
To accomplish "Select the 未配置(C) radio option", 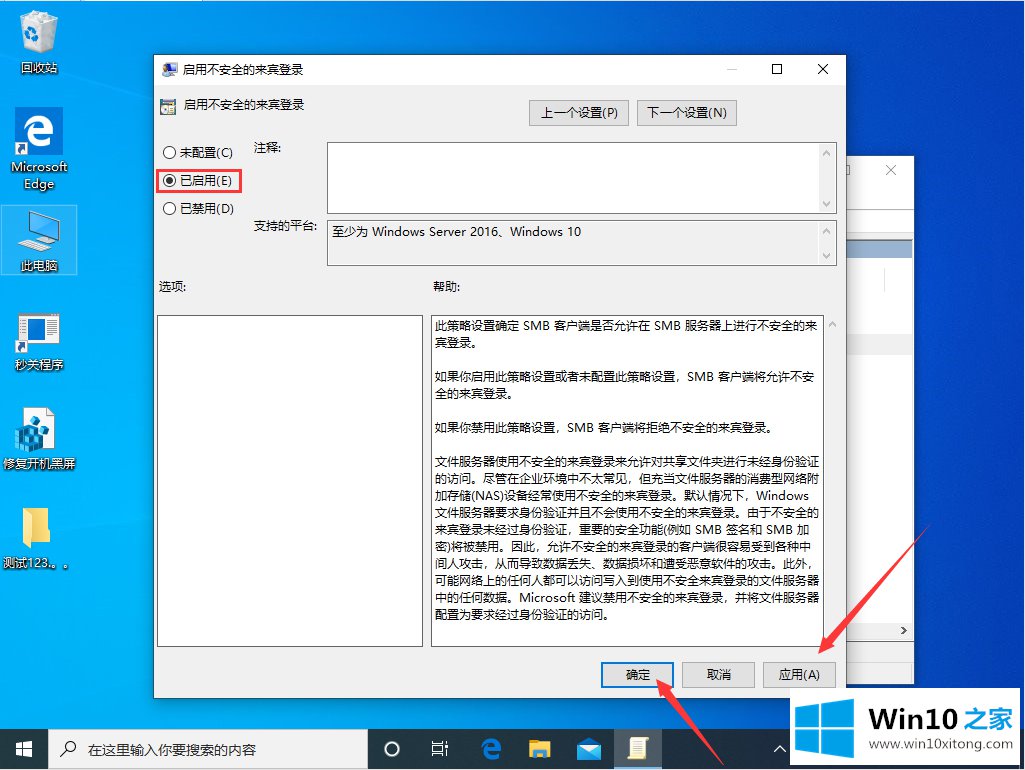I will pos(197,152).
